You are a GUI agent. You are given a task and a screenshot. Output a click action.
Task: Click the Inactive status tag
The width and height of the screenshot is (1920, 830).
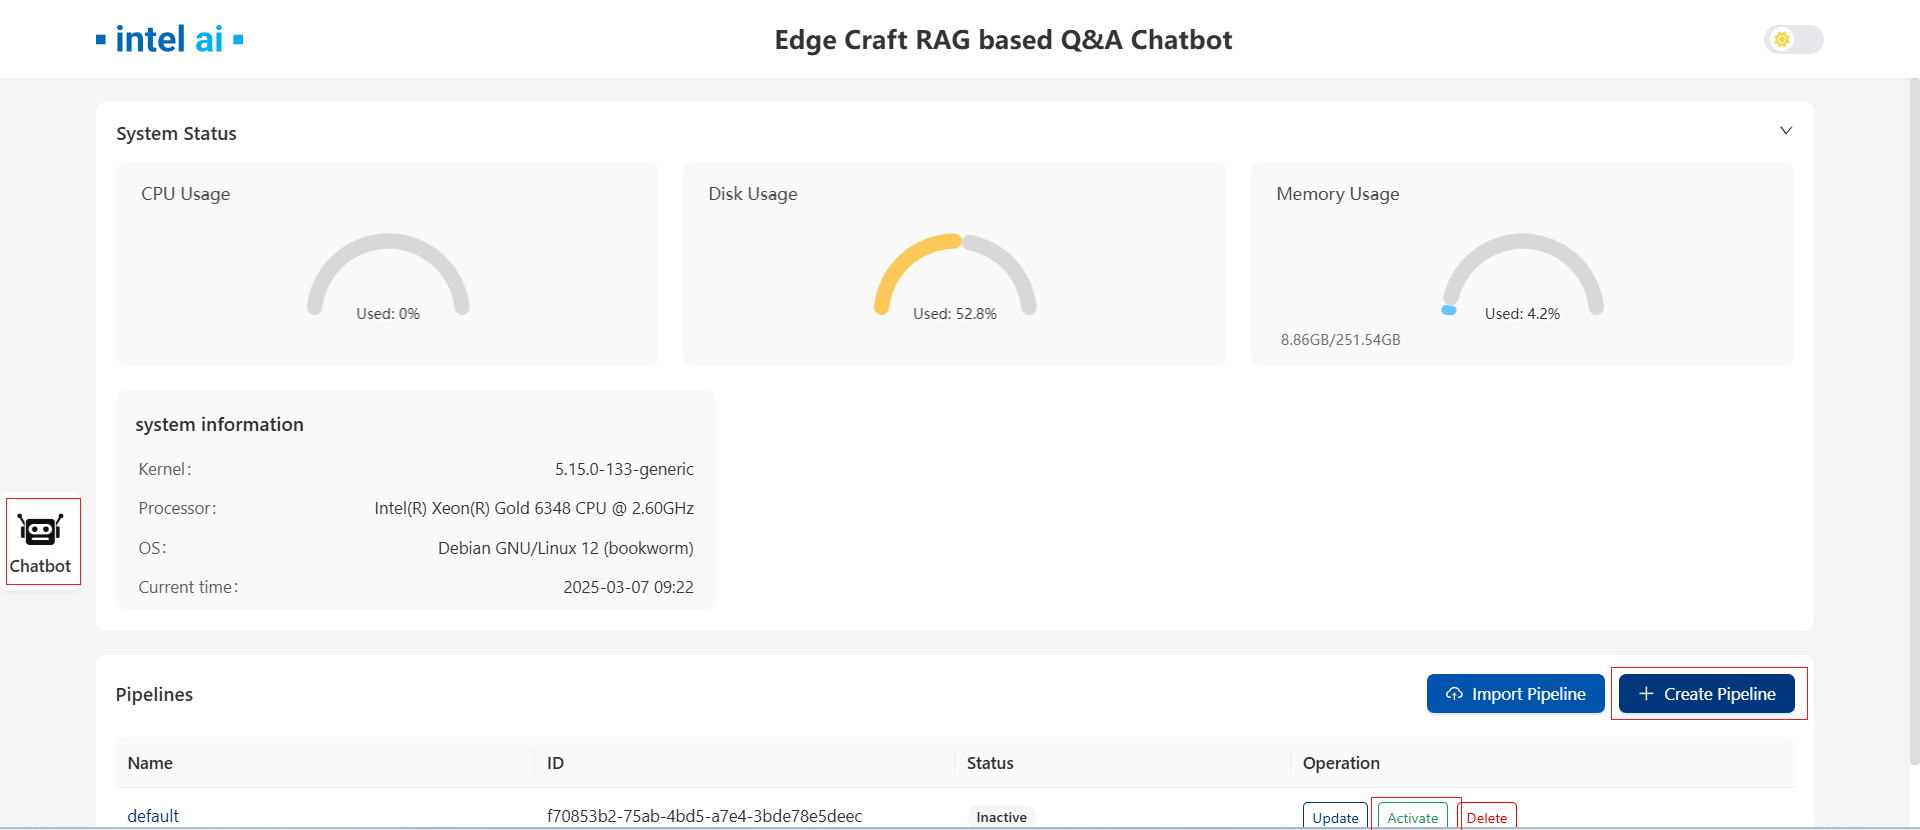(x=1001, y=817)
